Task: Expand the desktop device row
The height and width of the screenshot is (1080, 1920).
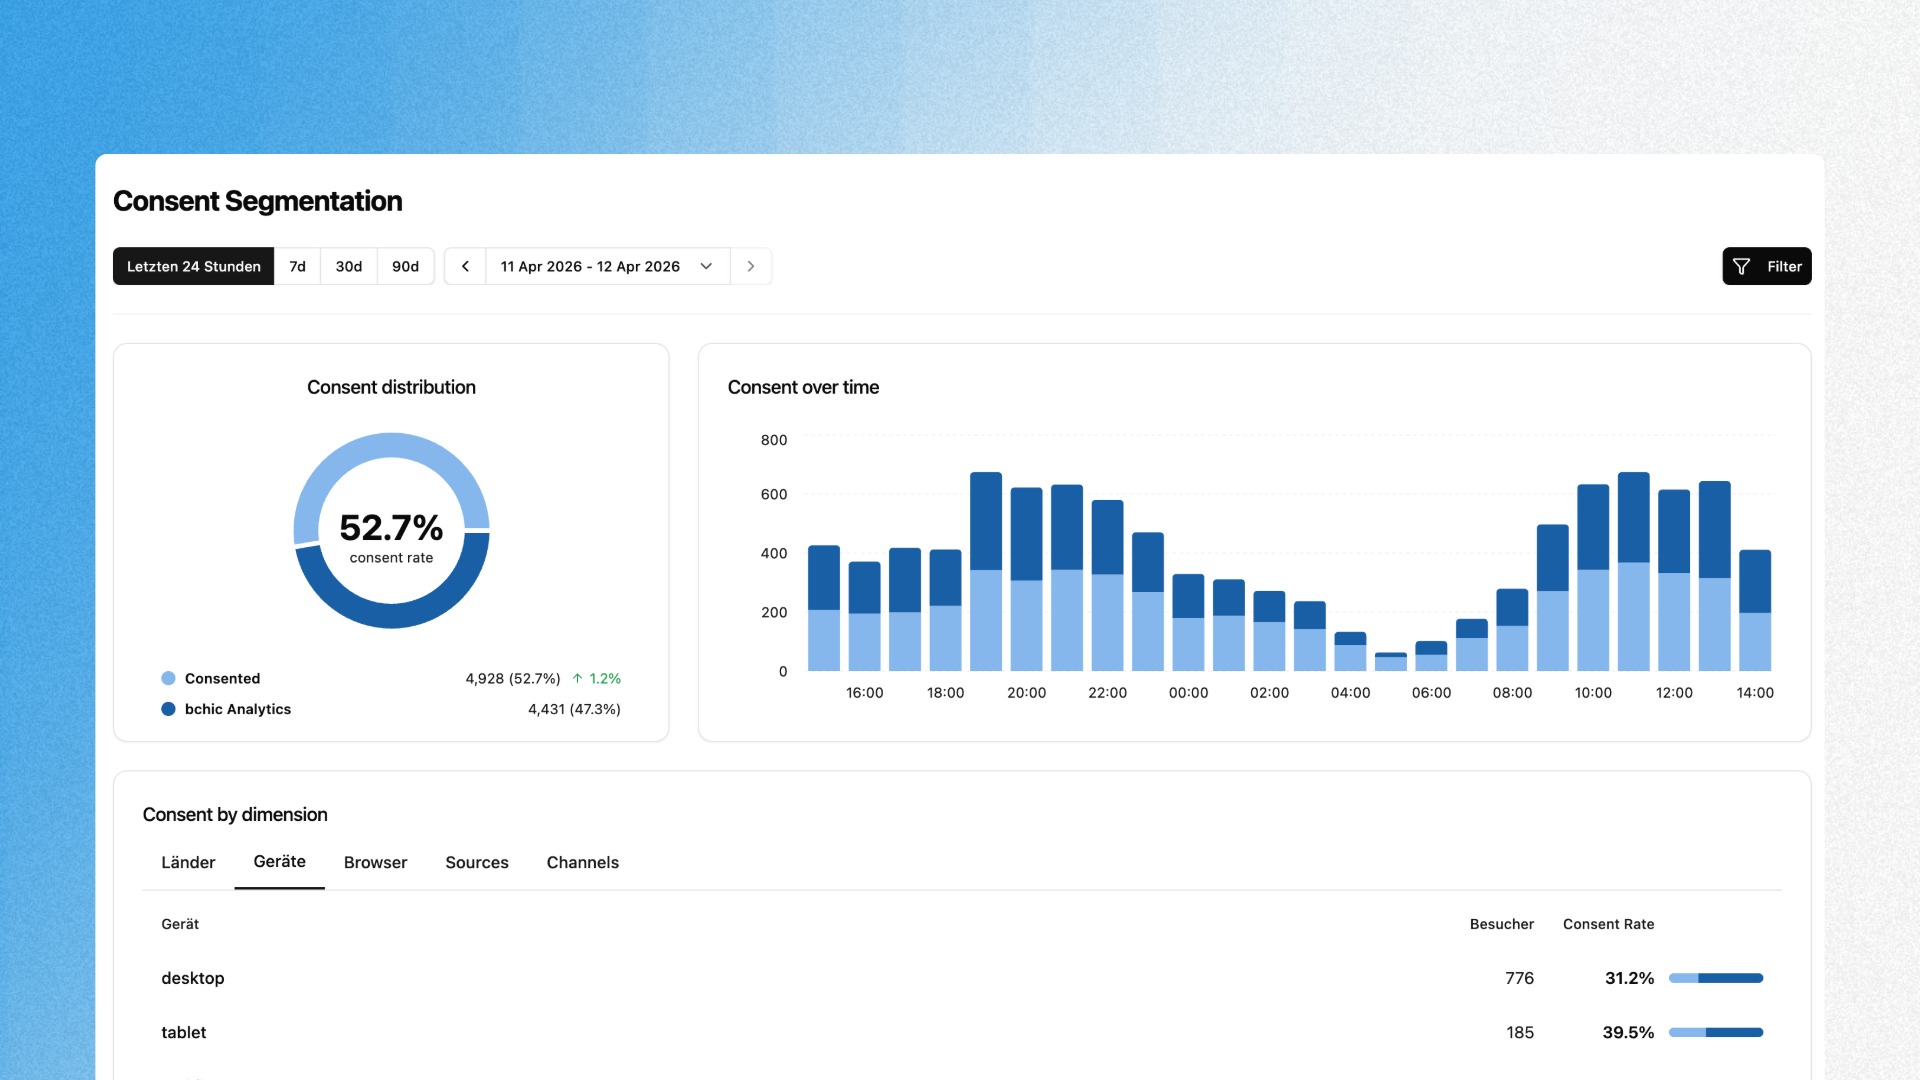Action: (x=193, y=978)
